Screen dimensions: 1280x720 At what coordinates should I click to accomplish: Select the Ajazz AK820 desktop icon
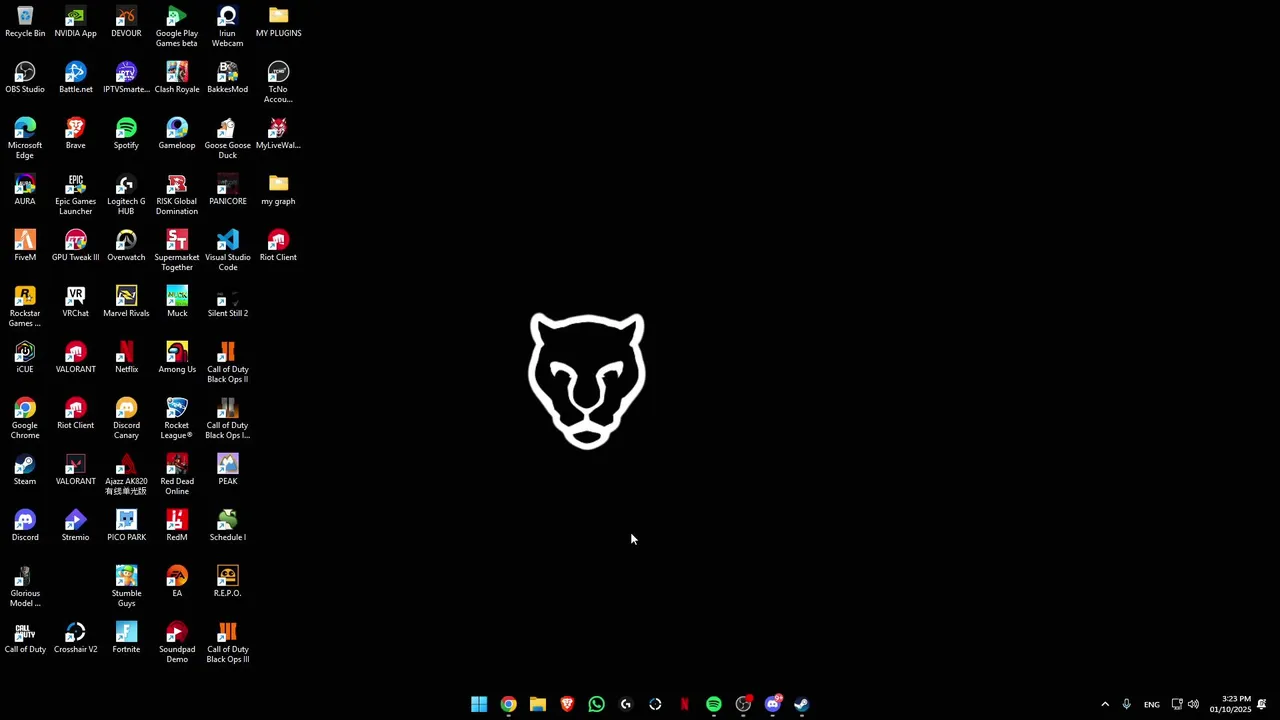[126, 475]
